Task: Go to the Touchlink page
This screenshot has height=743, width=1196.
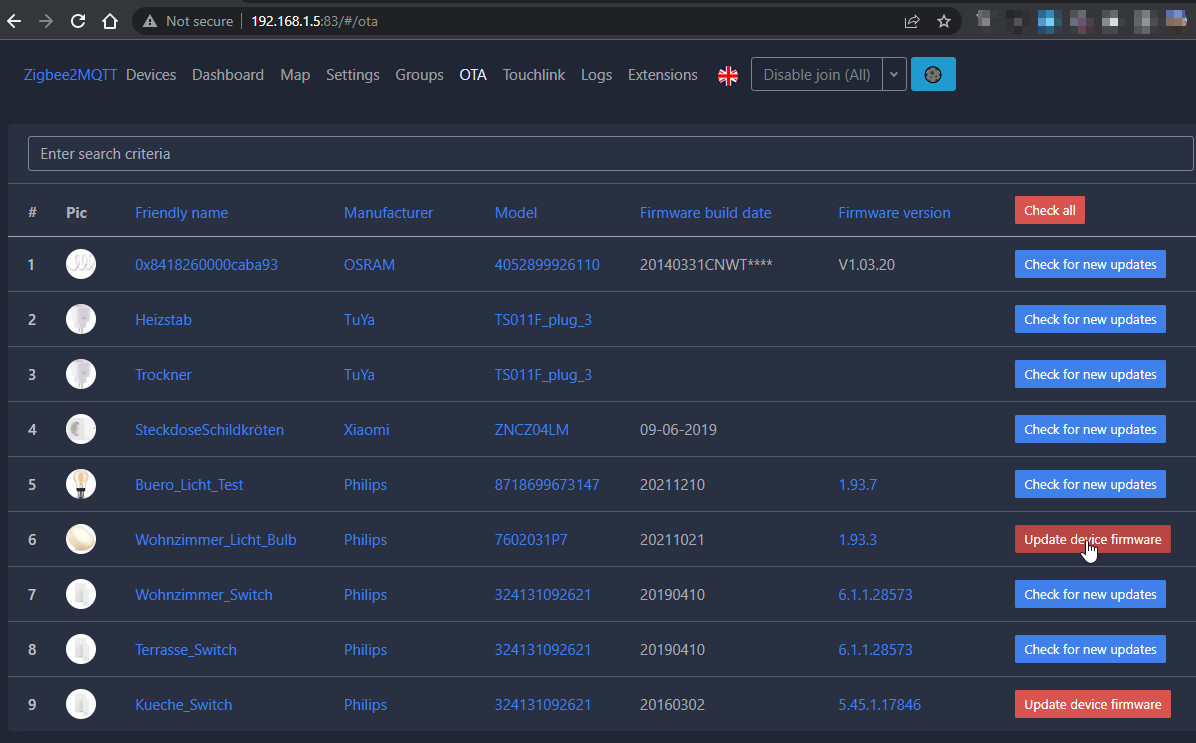Action: 533,75
